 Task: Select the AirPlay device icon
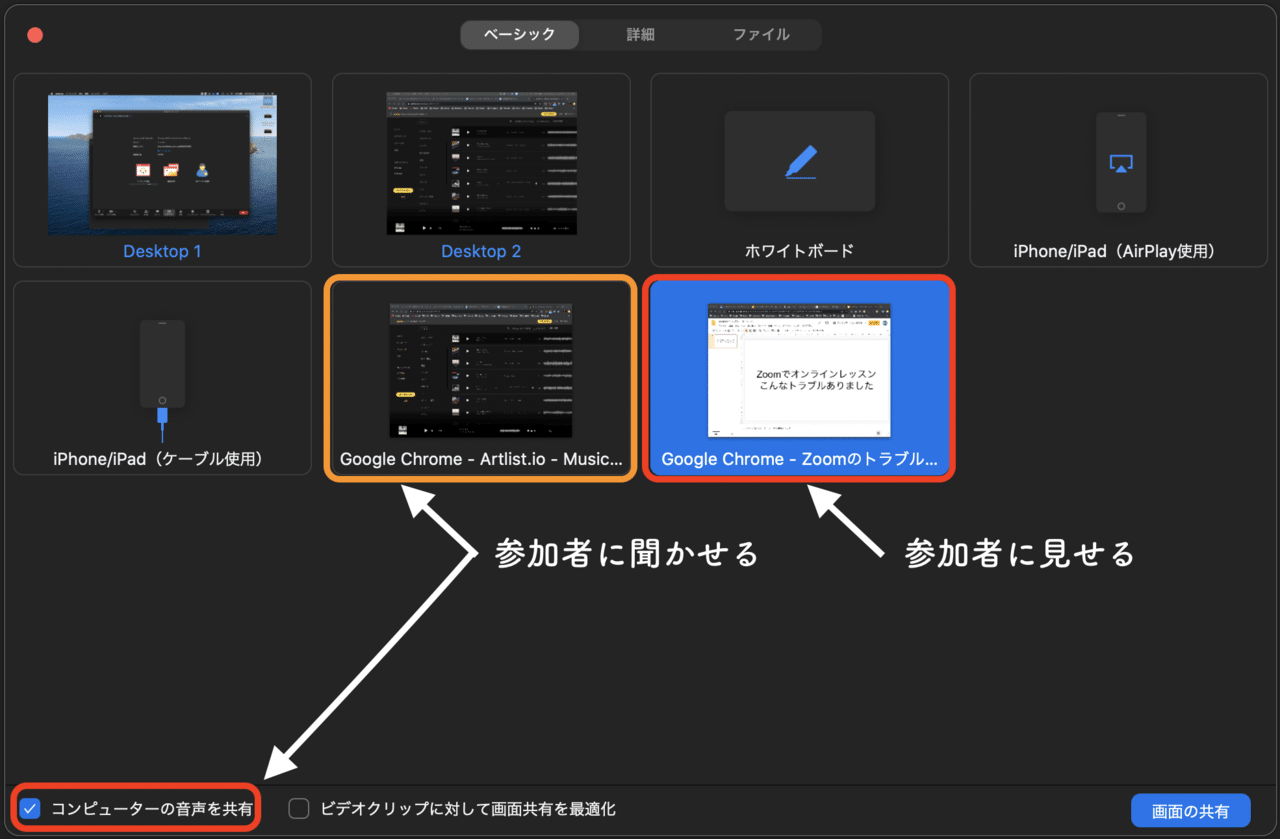tap(1120, 163)
